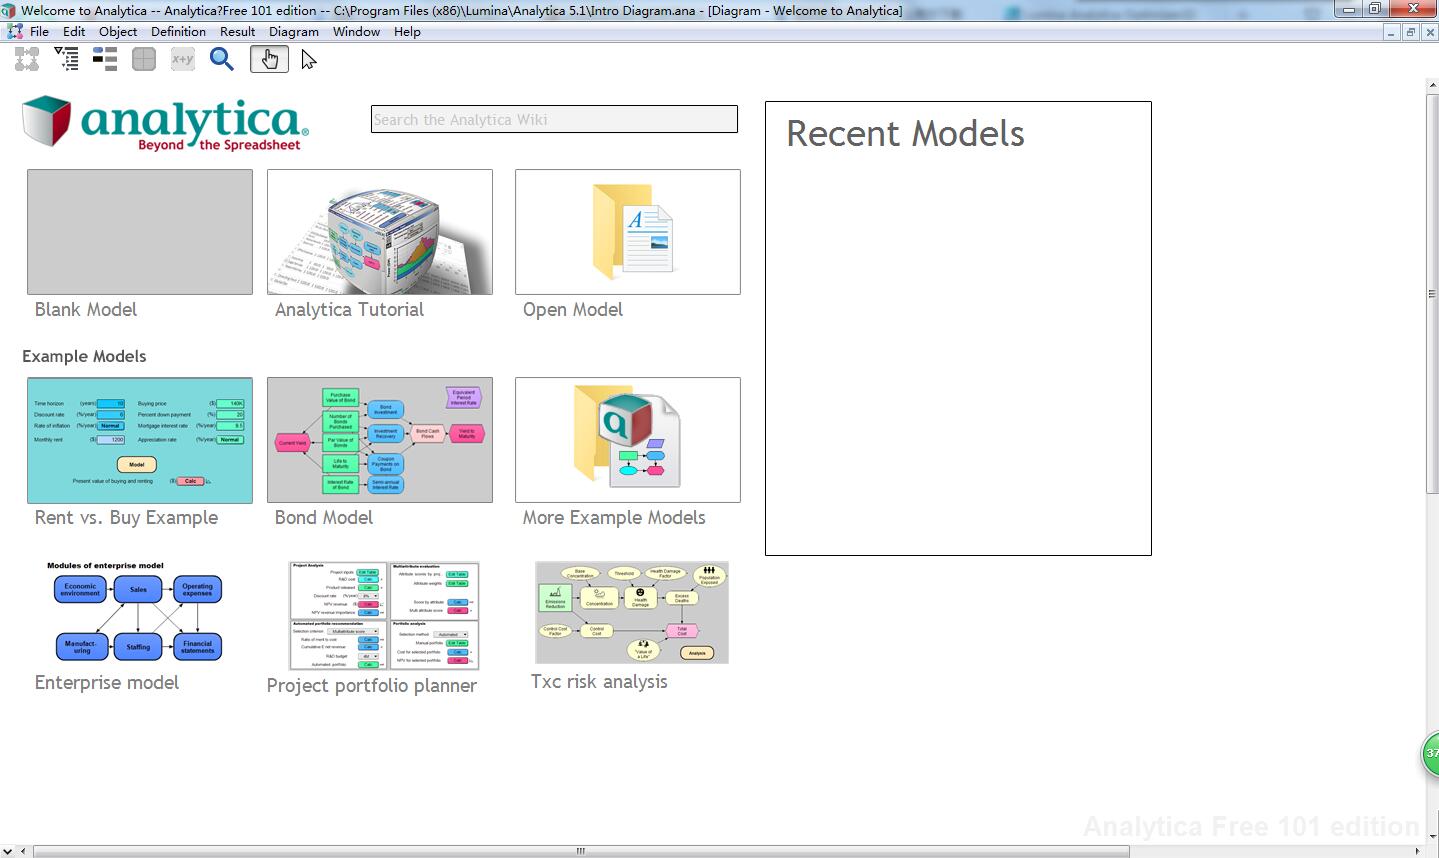Screen dimensions: 1439x858
Task: Click the Project portfolio planner label
Action: pyautogui.click(x=372, y=686)
